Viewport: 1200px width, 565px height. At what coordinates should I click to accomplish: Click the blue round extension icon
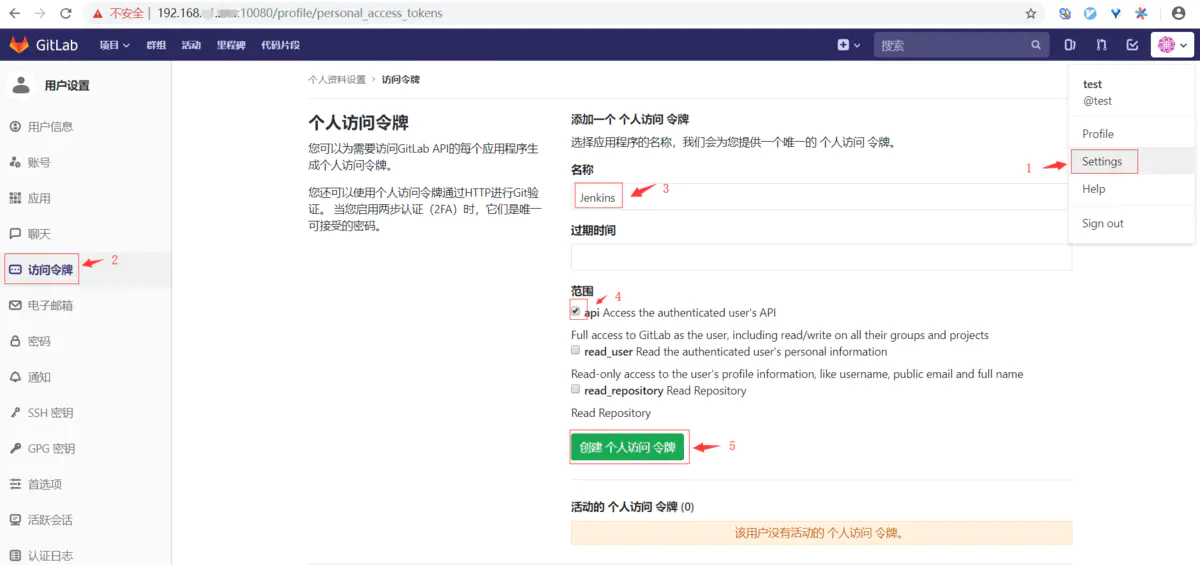coord(1090,14)
